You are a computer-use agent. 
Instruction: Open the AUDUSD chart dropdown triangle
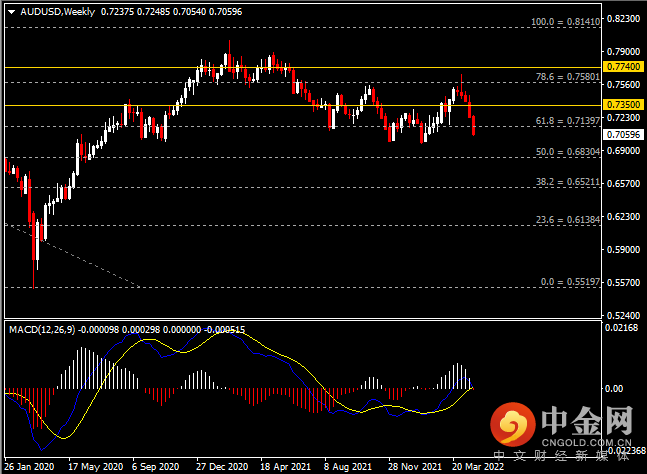point(12,12)
